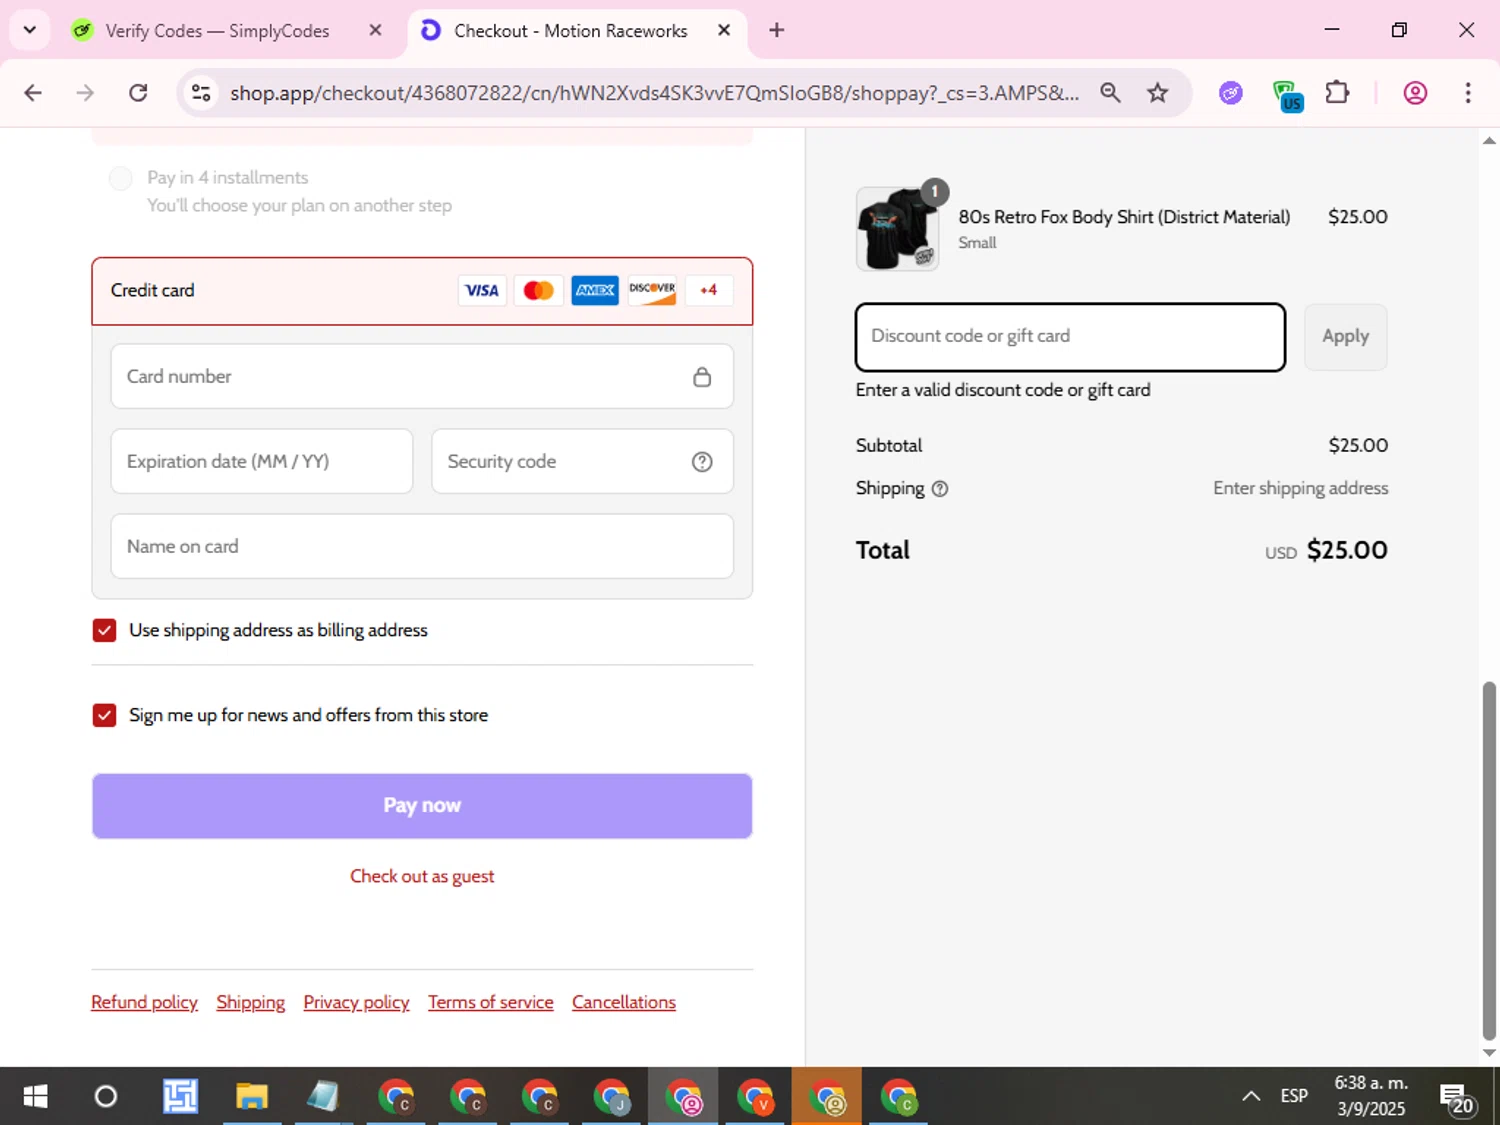Select the Credit card payment option

pyautogui.click(x=422, y=291)
